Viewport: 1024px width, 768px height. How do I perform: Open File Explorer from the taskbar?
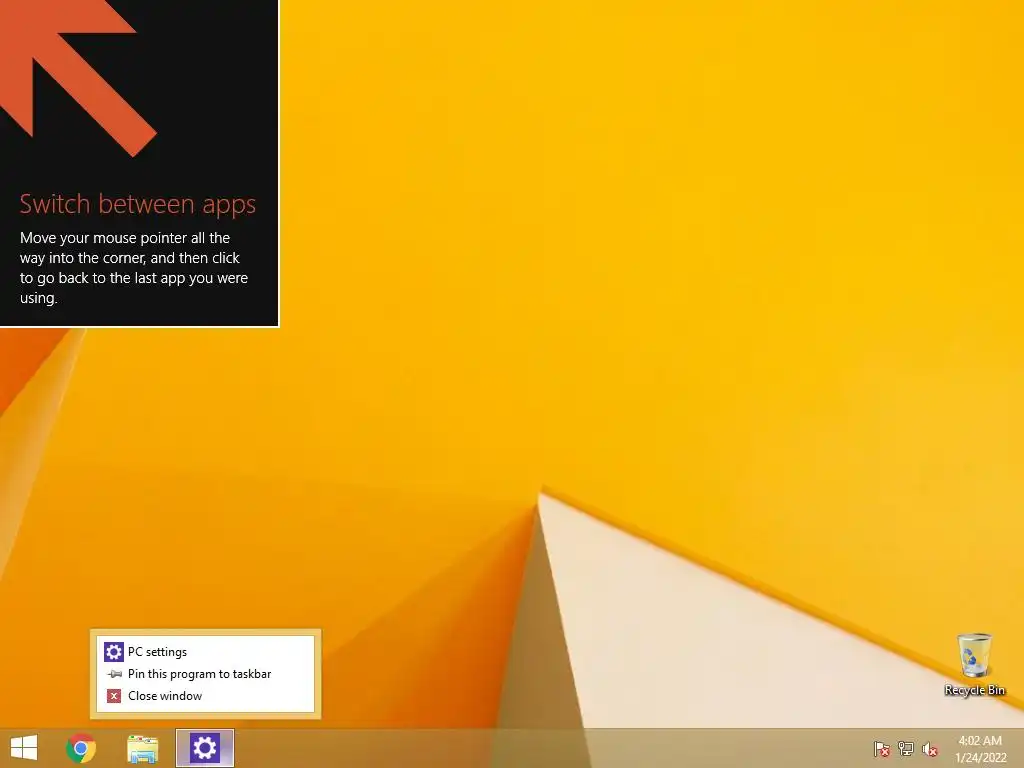coord(142,748)
